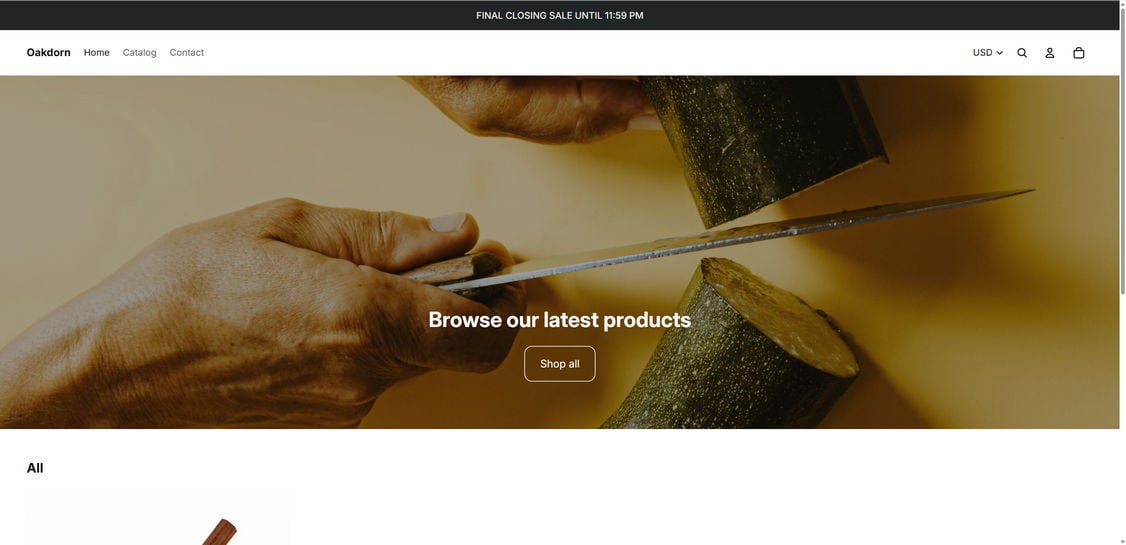Click the Oakdorn store logo

click(x=48, y=52)
